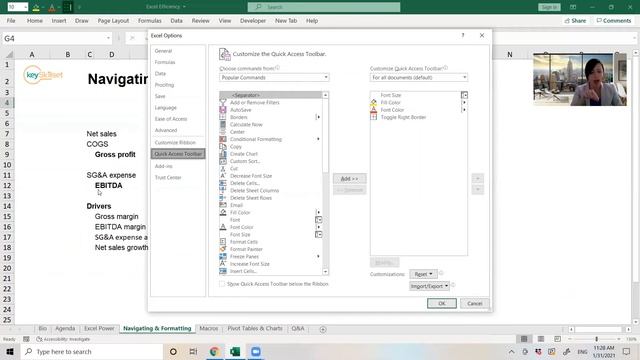This screenshot has height=360, width=640.
Task: Cancel the Excel Options dialog
Action: (474, 303)
